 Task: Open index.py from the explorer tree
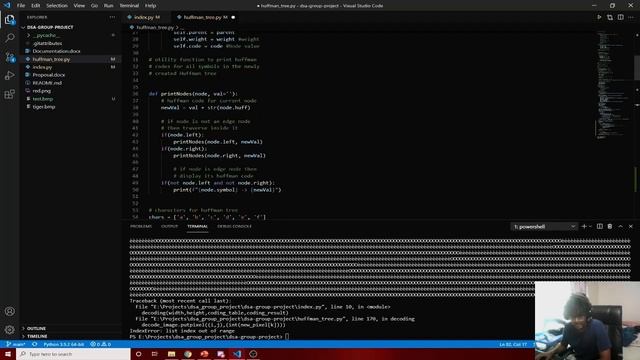pyautogui.click(x=42, y=67)
